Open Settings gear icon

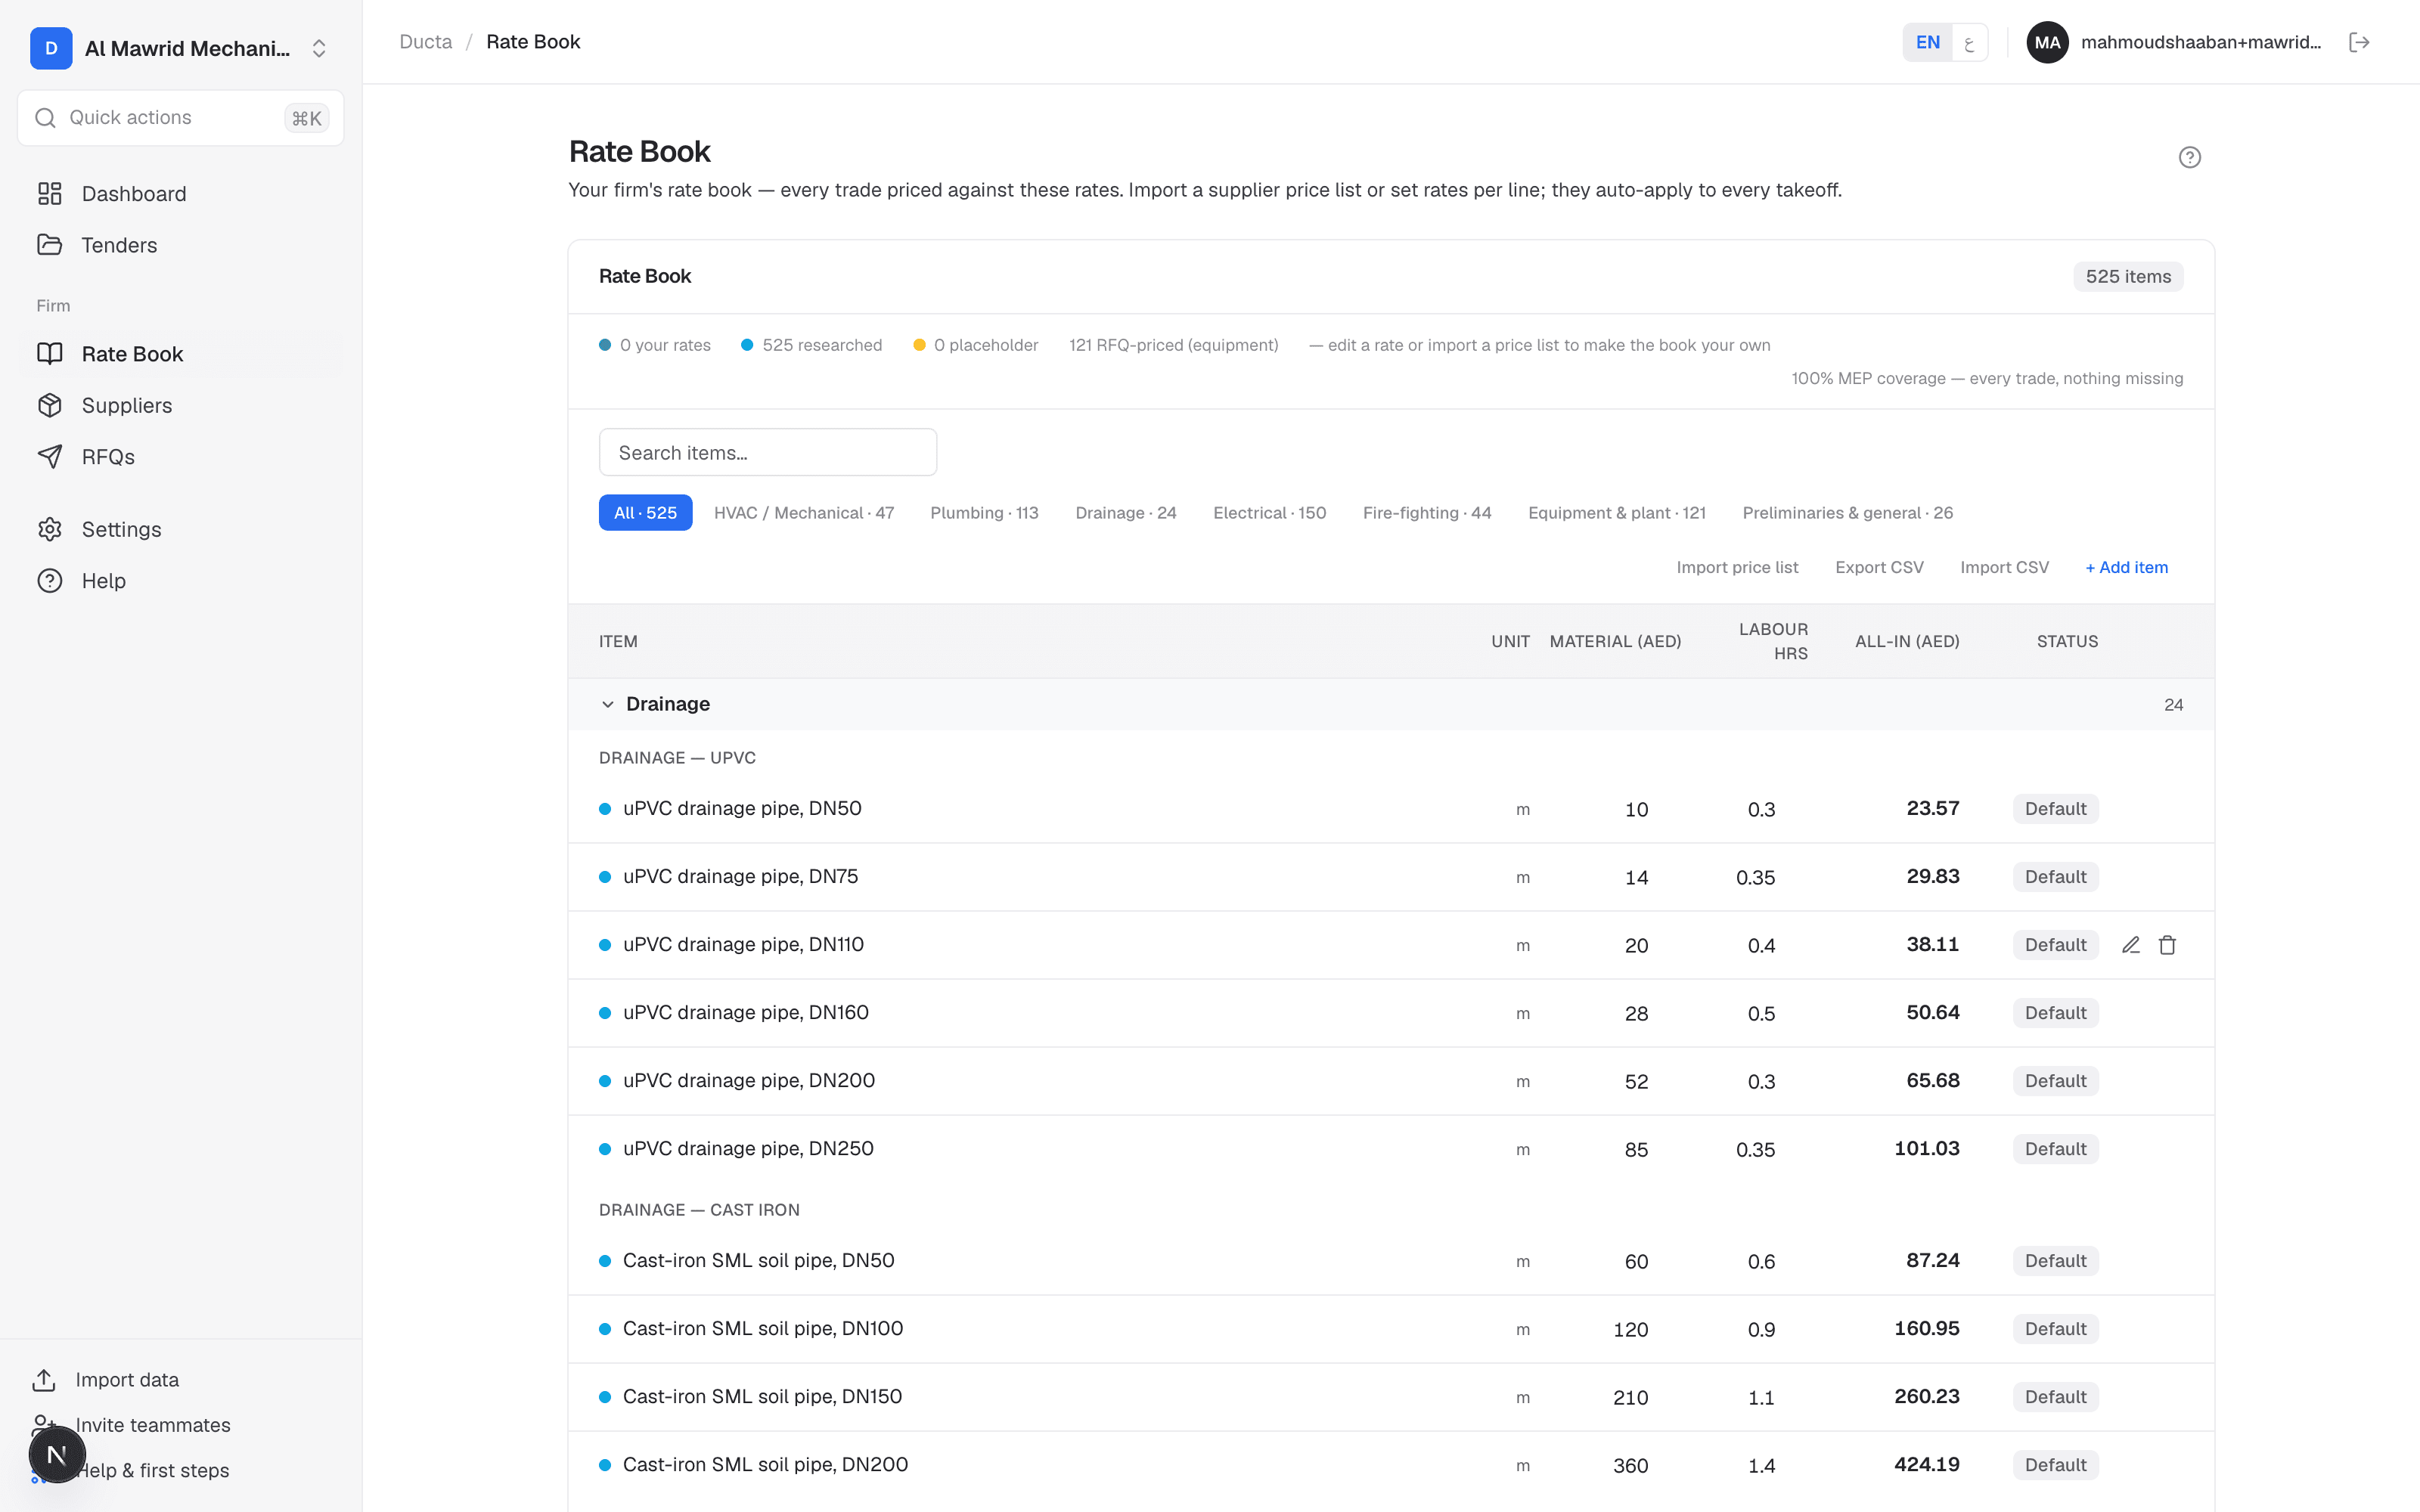[x=49, y=529]
